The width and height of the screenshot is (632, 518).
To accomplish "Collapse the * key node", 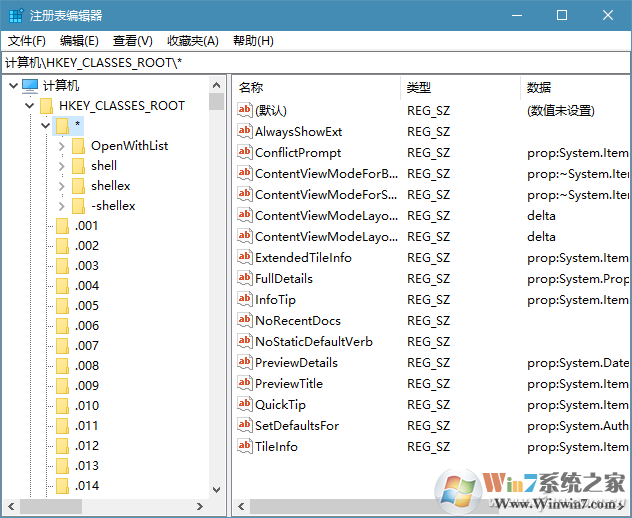I will 46,126.
